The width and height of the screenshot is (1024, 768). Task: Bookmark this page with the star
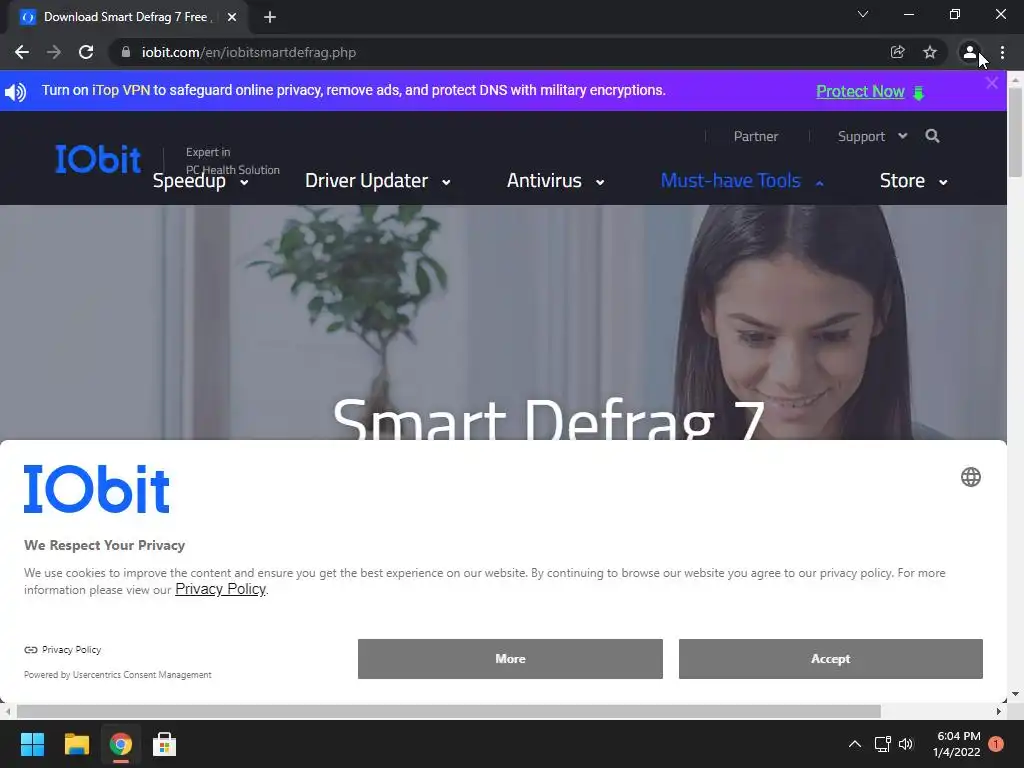(930, 52)
